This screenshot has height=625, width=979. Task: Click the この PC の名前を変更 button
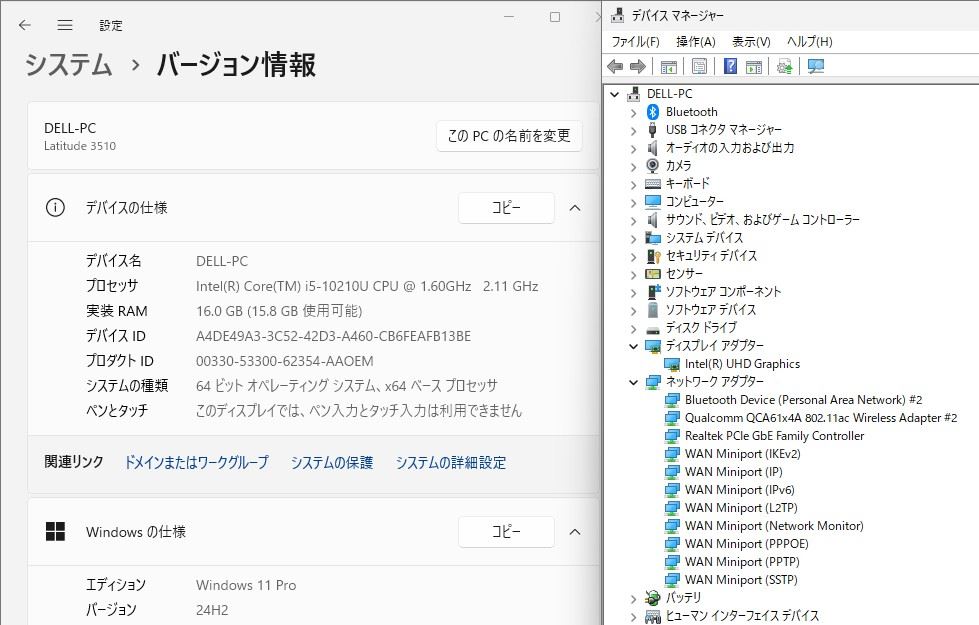pos(509,136)
